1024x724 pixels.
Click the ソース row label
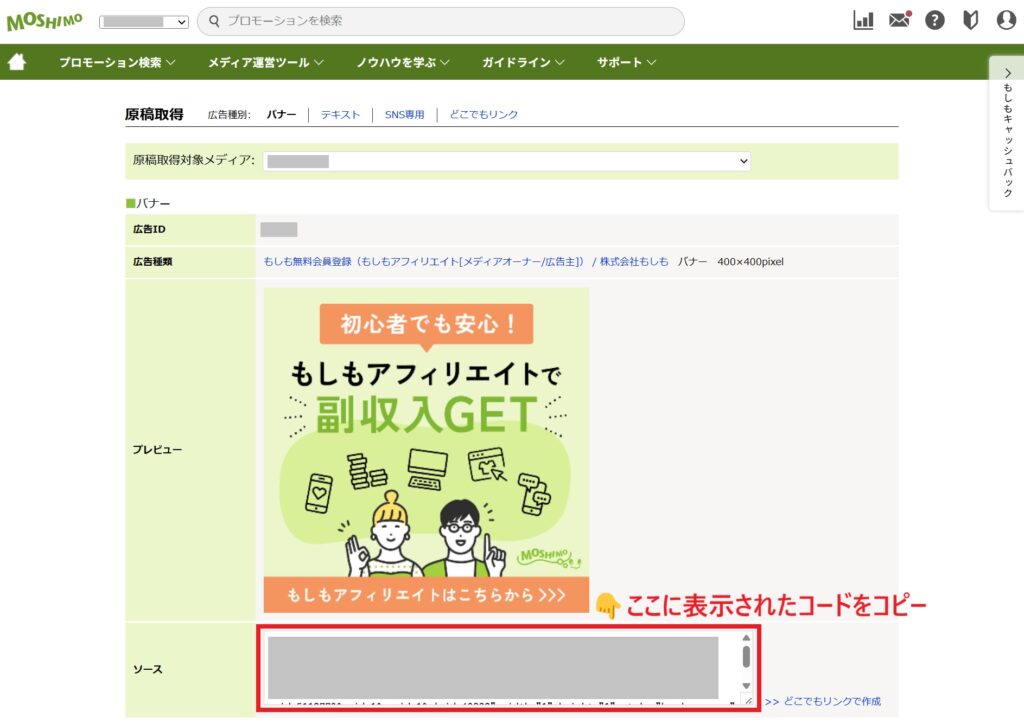pos(148,669)
